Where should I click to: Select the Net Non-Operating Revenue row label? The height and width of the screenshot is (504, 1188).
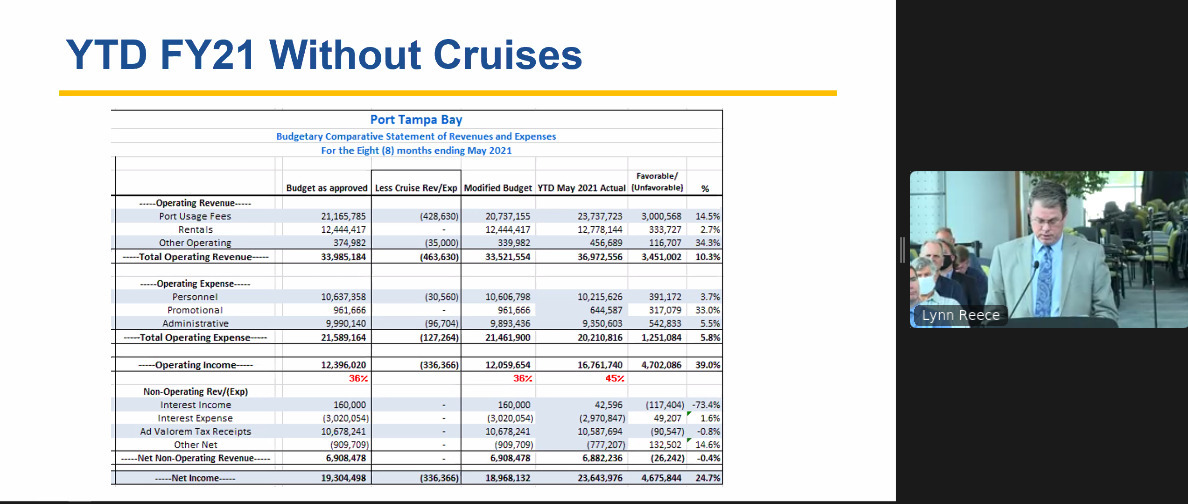tap(195, 459)
